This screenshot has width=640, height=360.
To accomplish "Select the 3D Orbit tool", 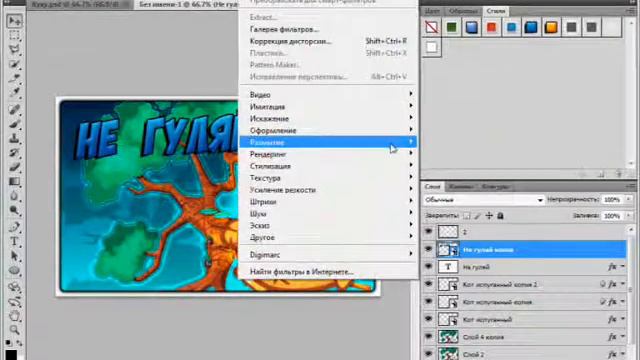I will pyautogui.click(x=14, y=302).
